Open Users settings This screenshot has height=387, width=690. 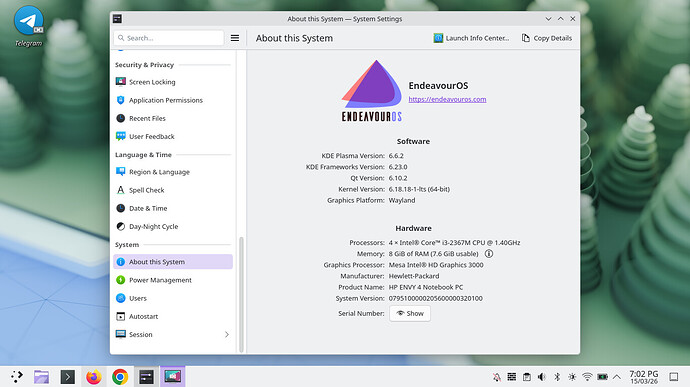pyautogui.click(x=172, y=298)
